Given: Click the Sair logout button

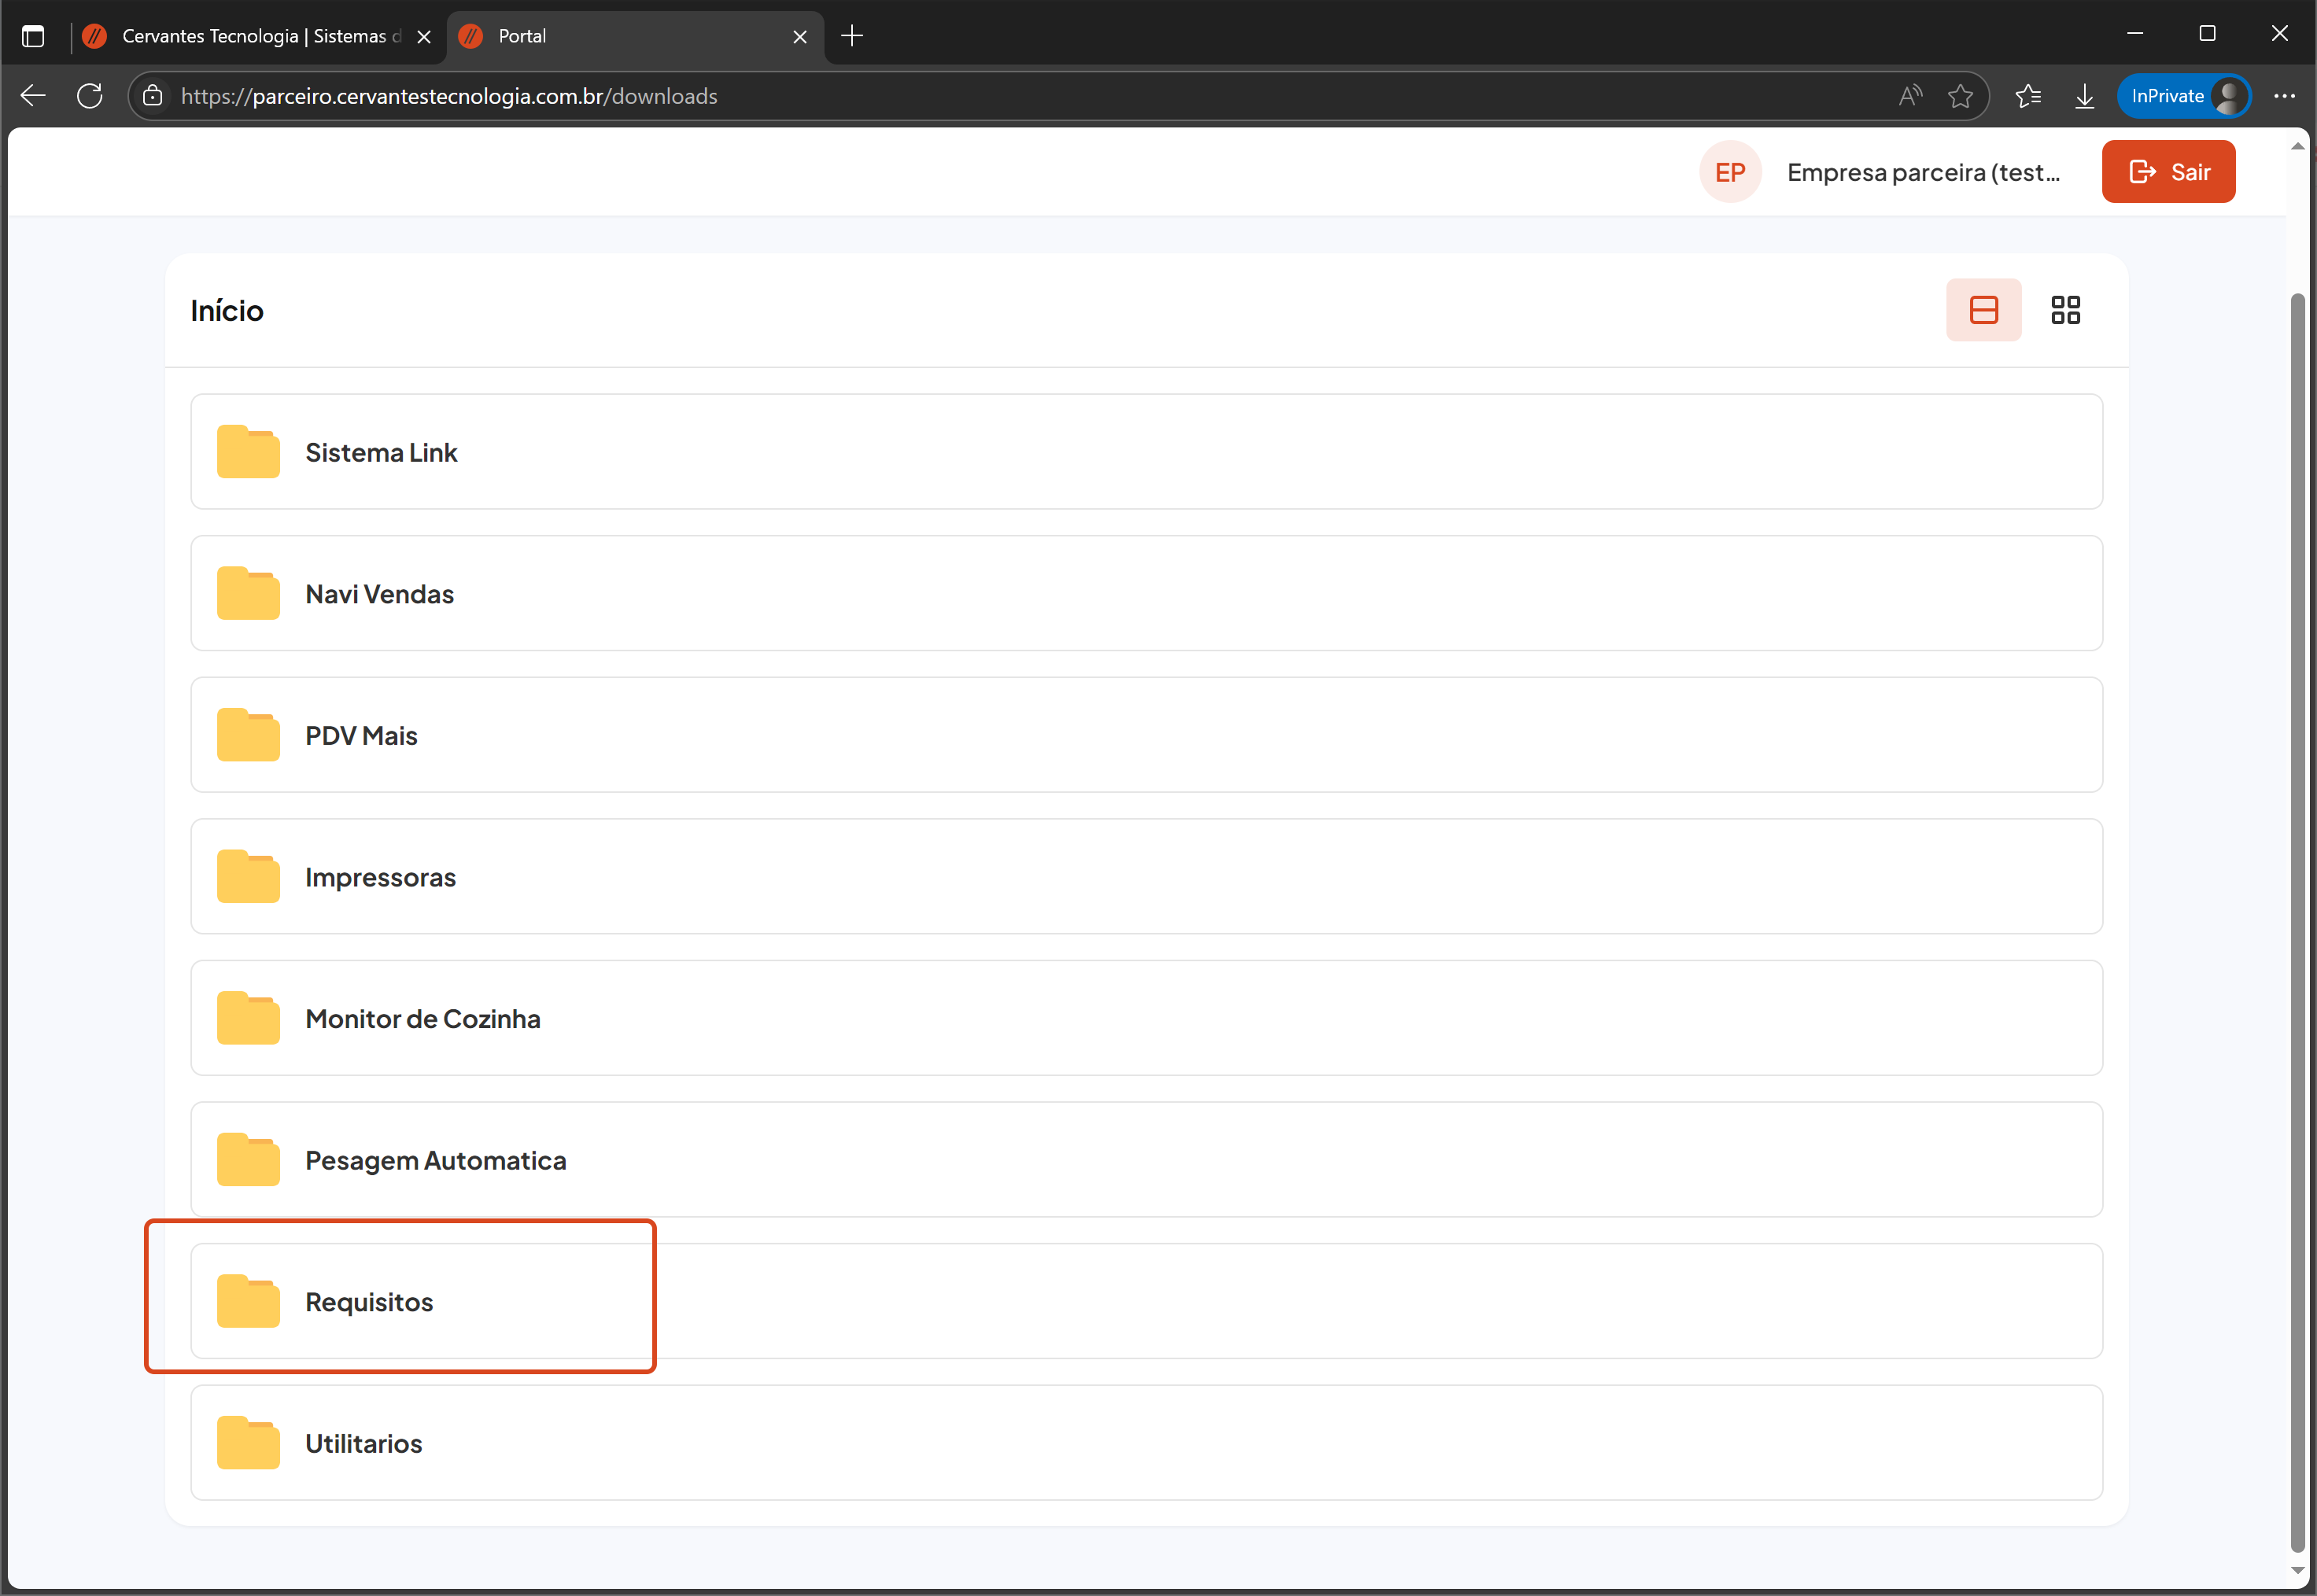Looking at the screenshot, I should pos(2168,172).
